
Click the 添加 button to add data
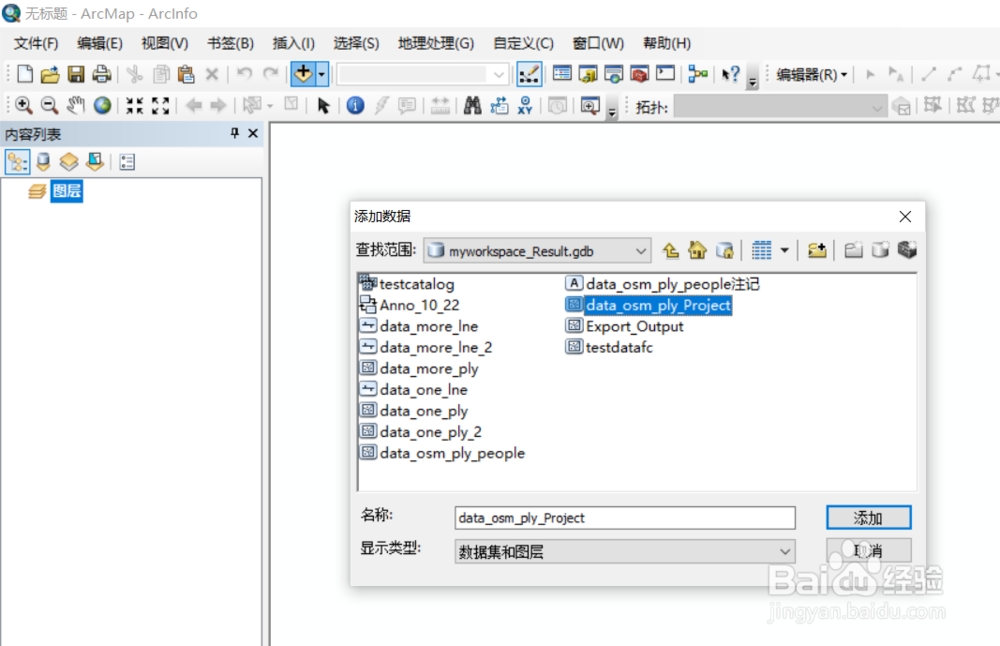tap(868, 517)
